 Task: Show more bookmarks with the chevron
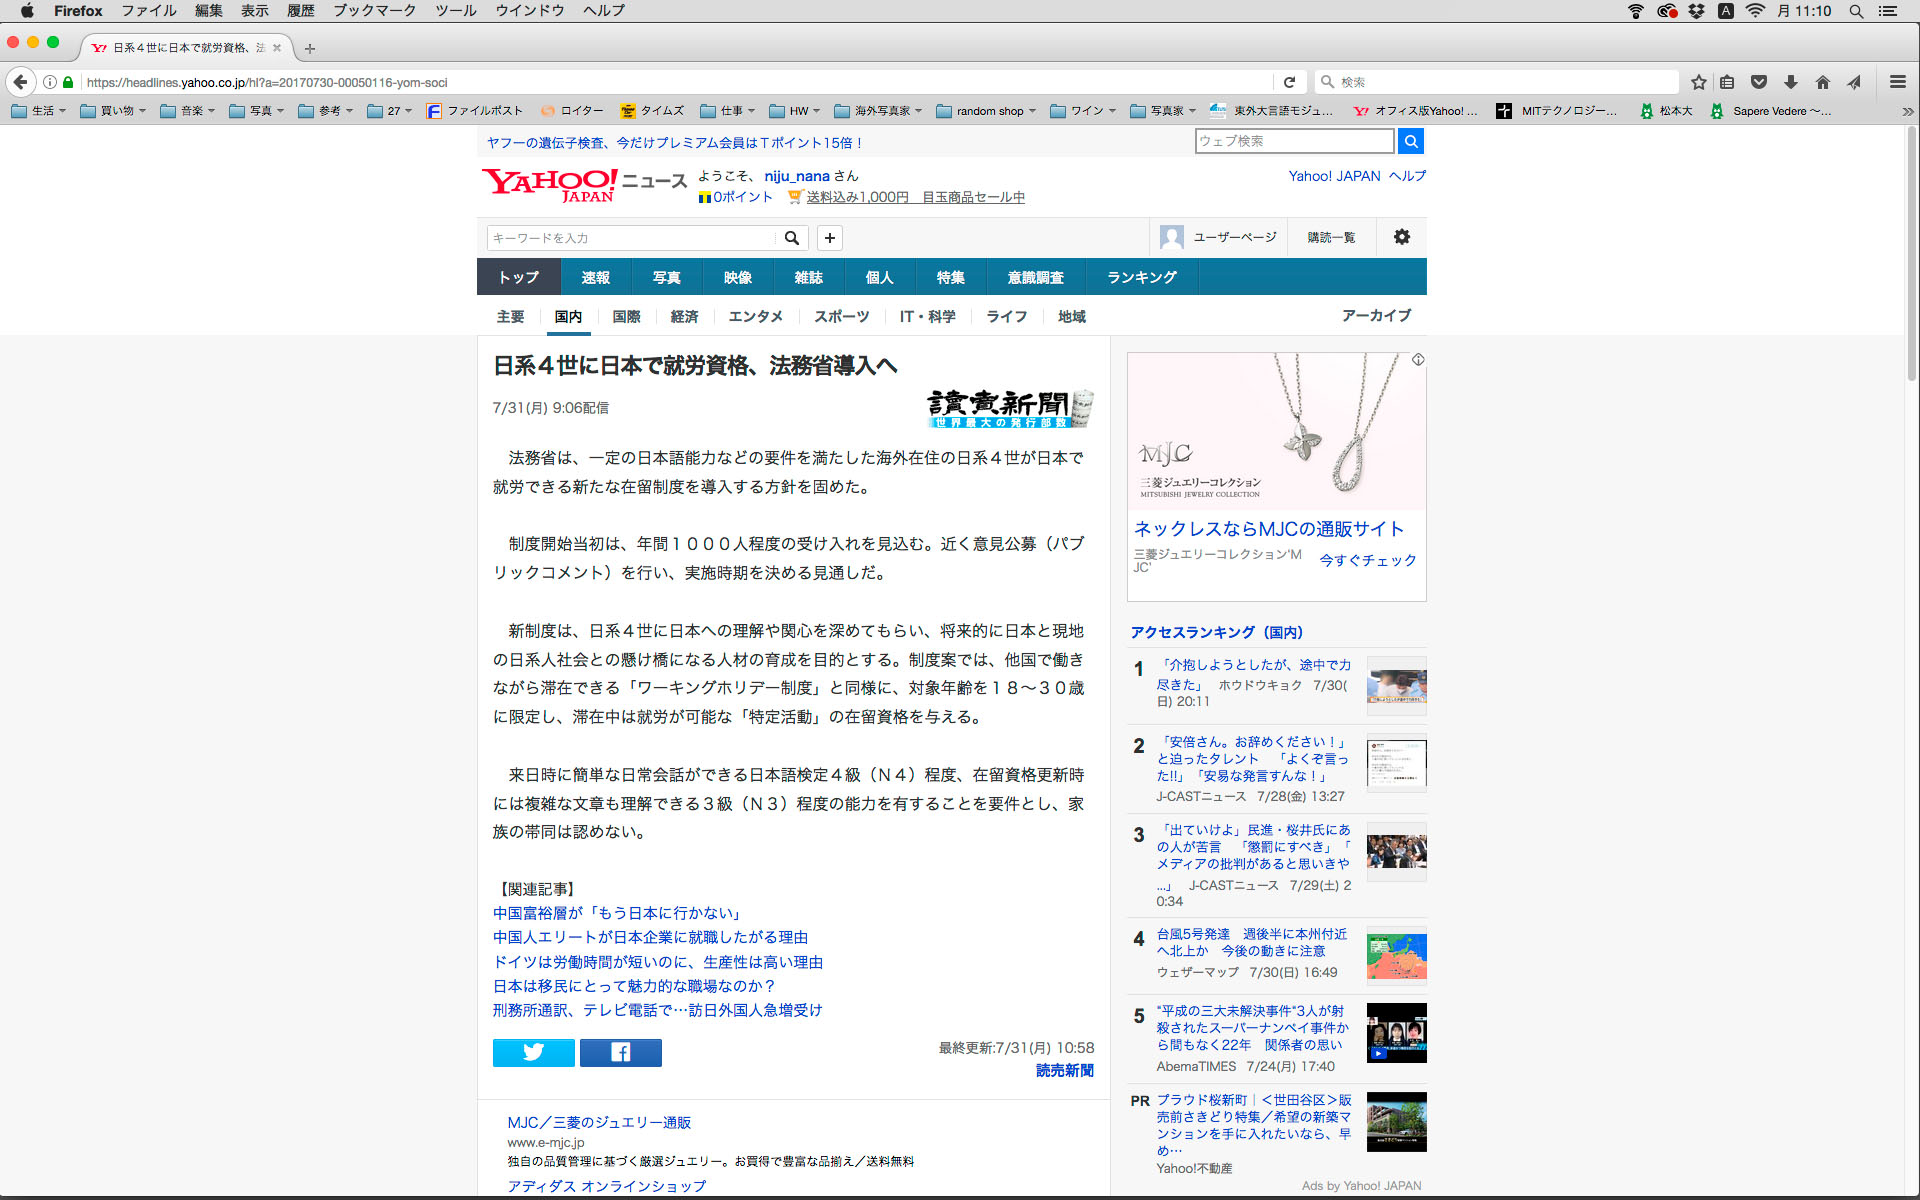(1907, 111)
